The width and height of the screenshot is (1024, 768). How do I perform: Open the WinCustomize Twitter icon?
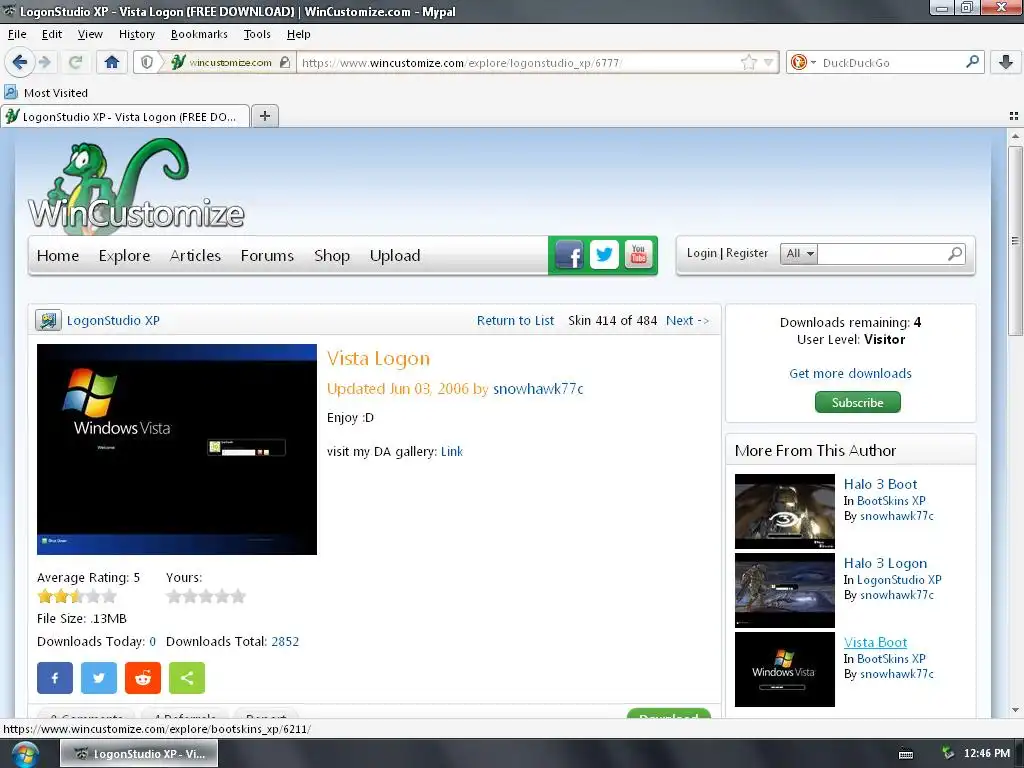pyautogui.click(x=604, y=255)
